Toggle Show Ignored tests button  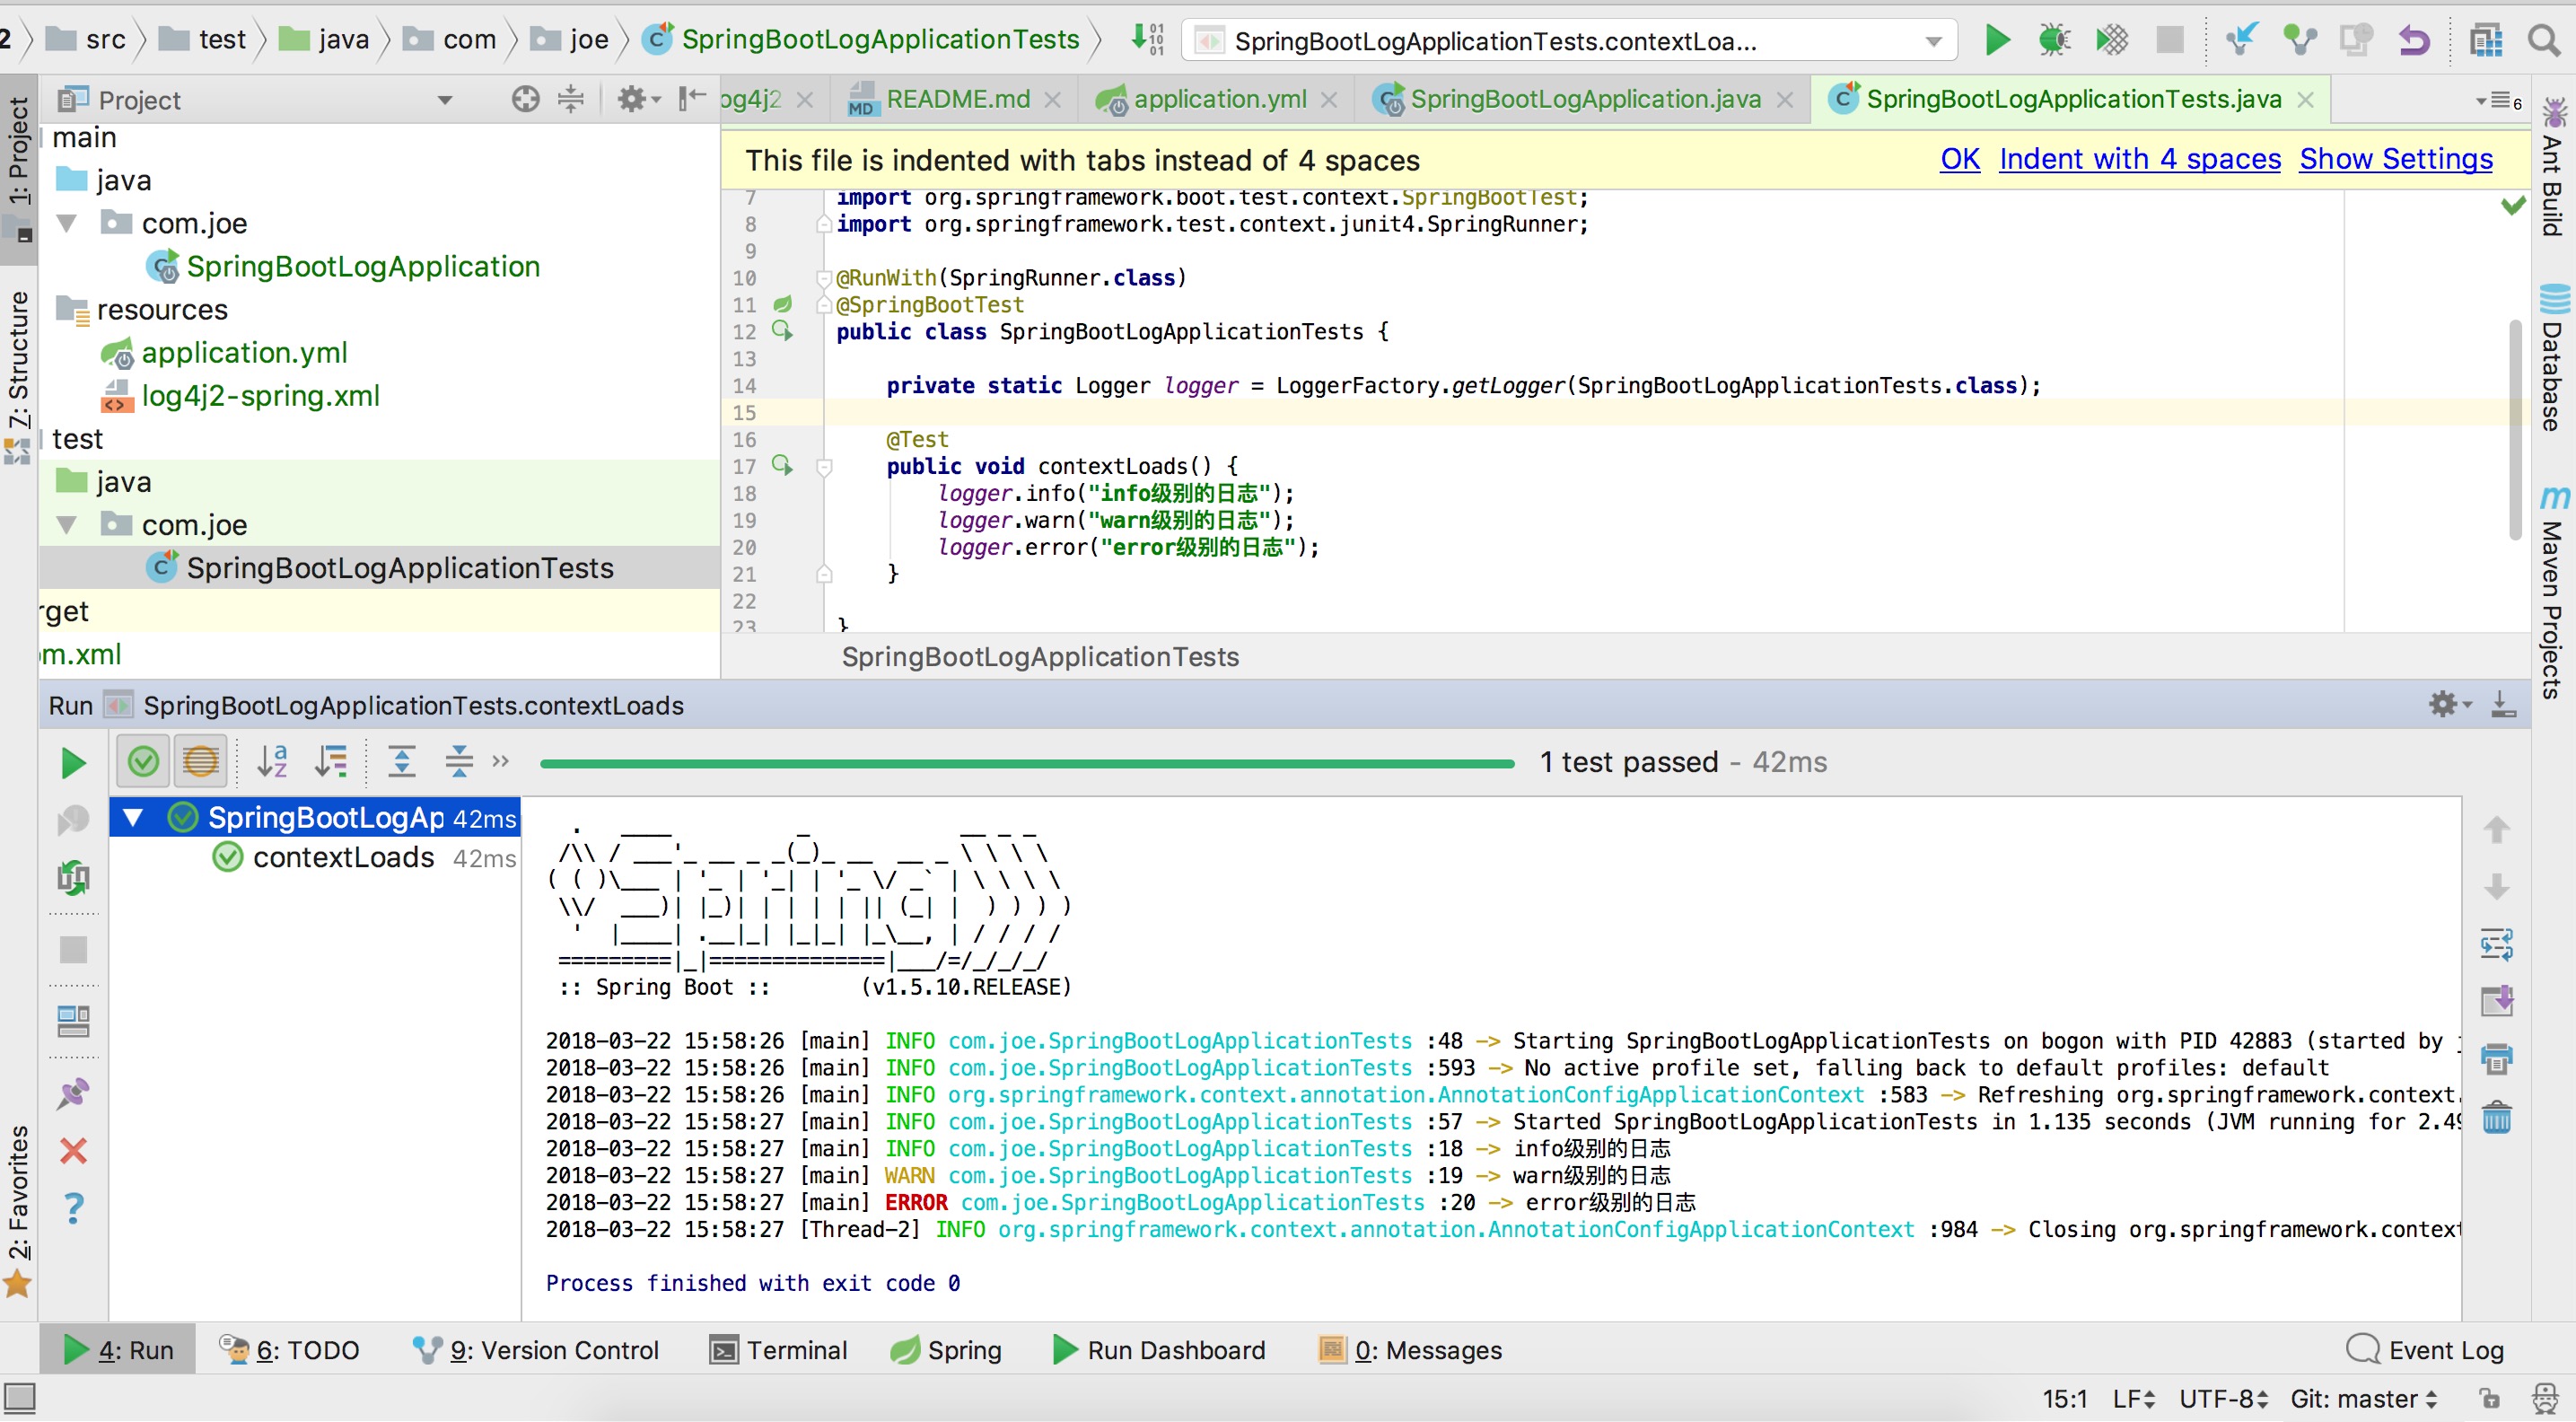(200, 762)
